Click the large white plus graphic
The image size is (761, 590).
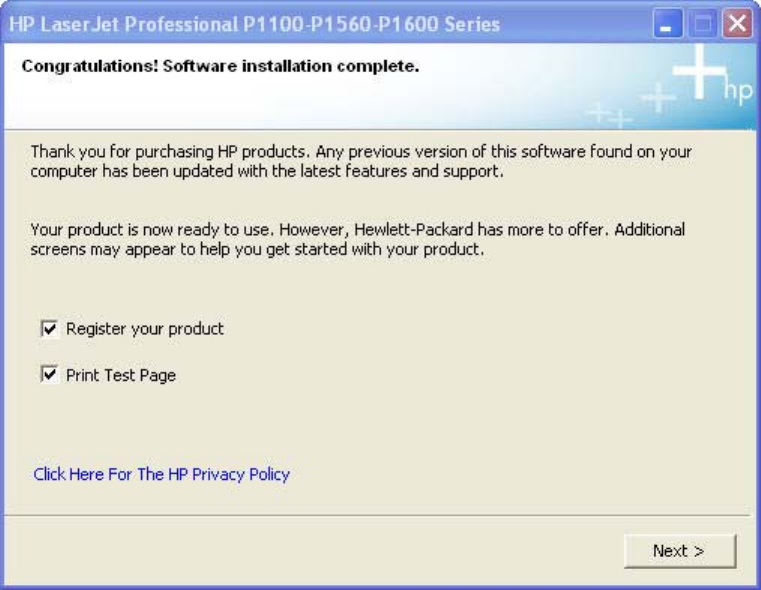[699, 70]
